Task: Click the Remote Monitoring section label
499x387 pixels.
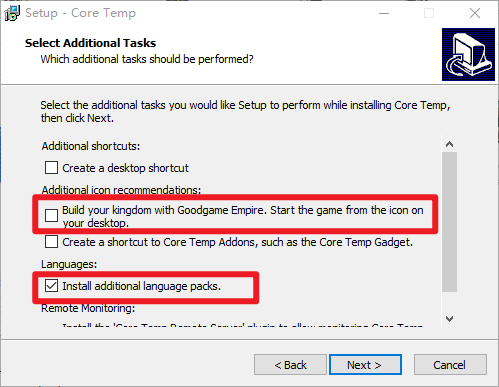Action: coord(88,308)
